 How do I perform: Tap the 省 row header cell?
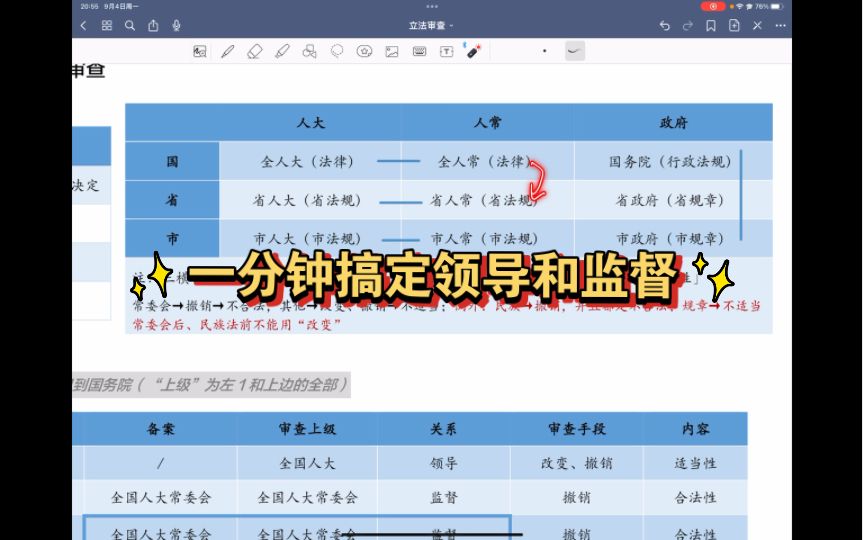[x=172, y=200]
